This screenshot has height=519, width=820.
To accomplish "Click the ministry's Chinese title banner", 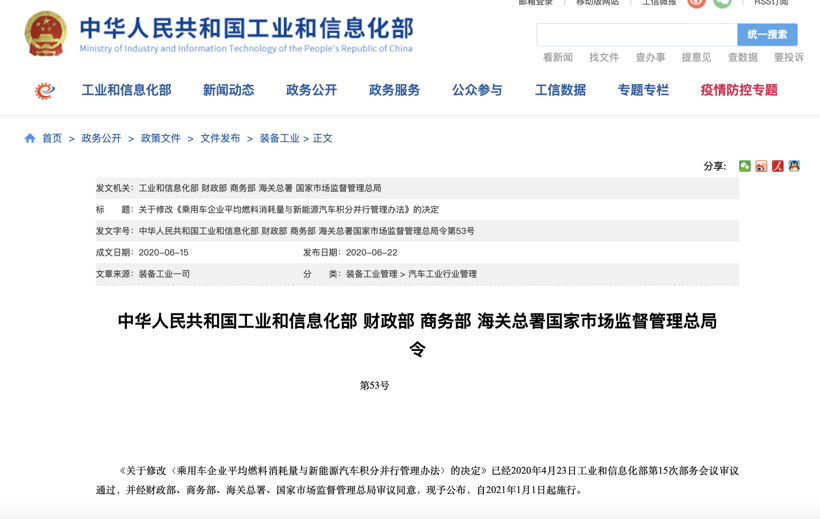I will tap(247, 28).
